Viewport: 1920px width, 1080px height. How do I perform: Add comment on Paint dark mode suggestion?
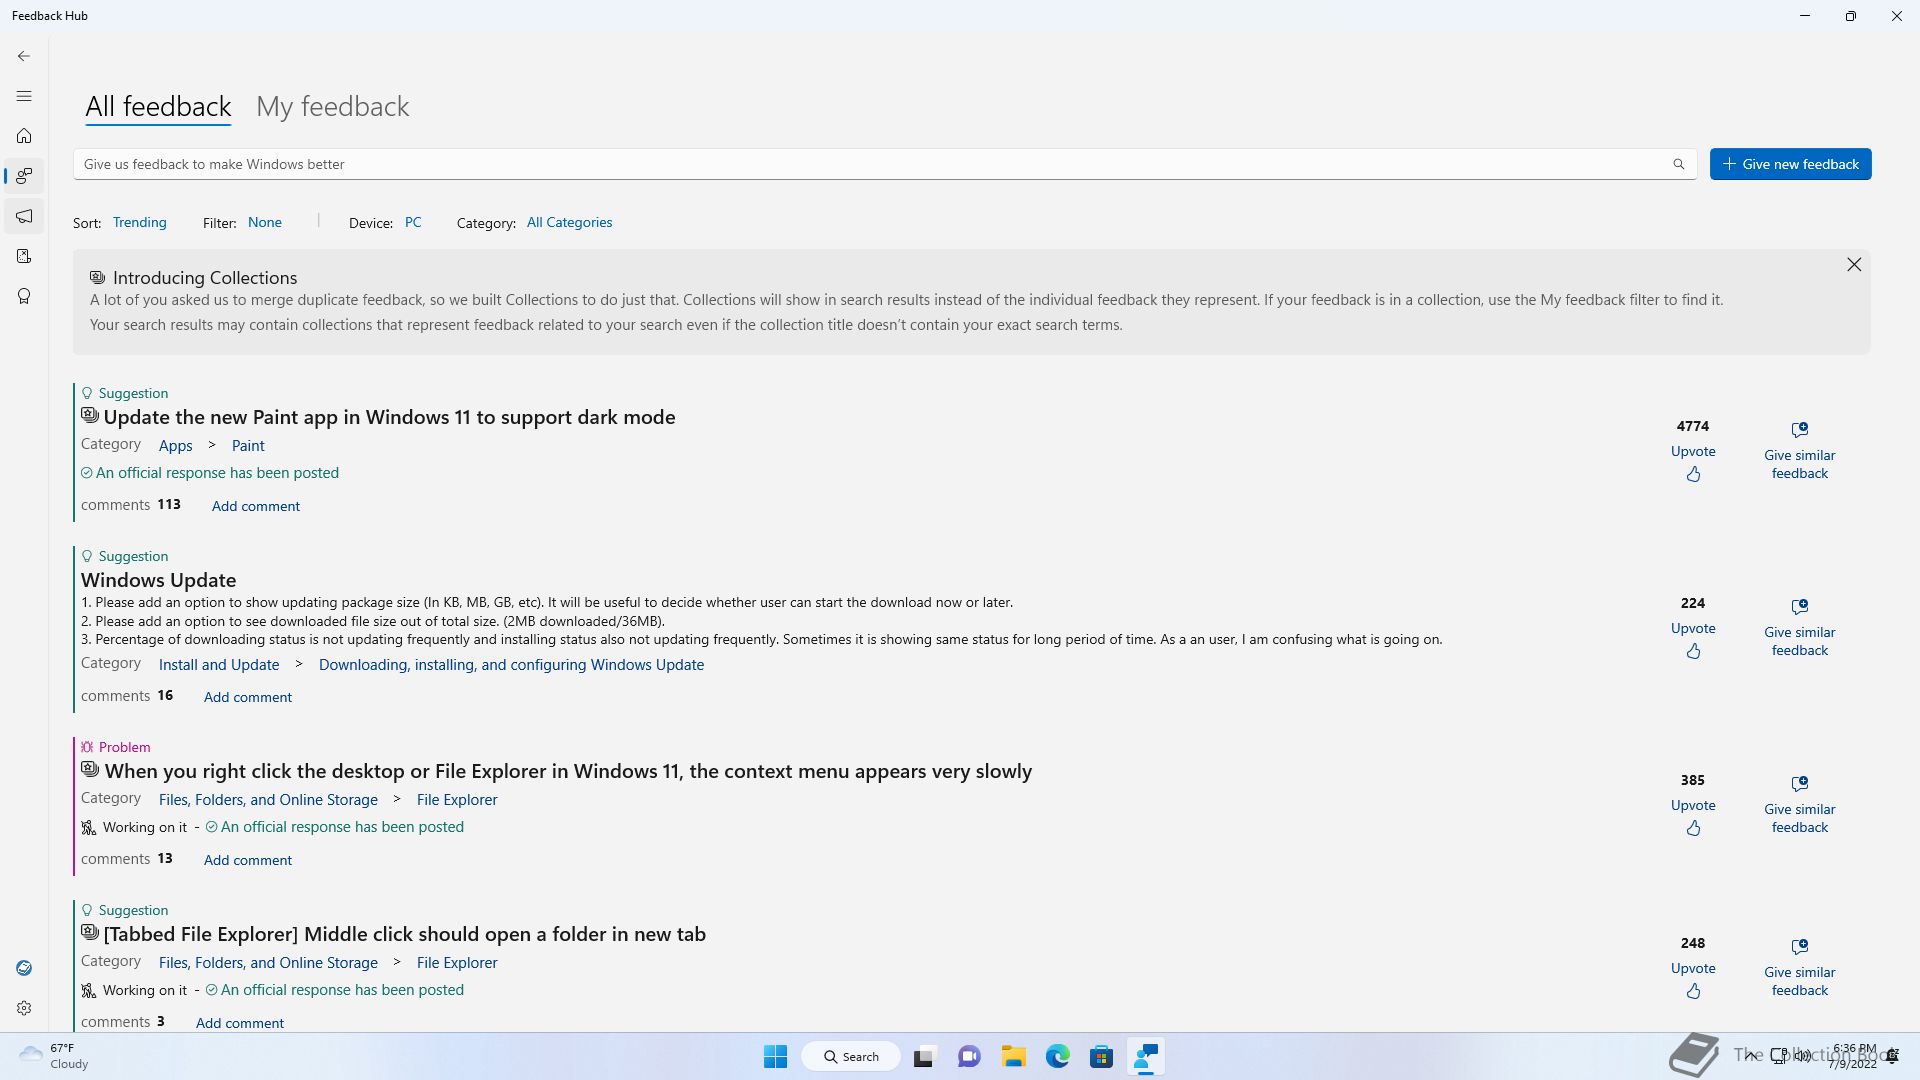click(255, 506)
